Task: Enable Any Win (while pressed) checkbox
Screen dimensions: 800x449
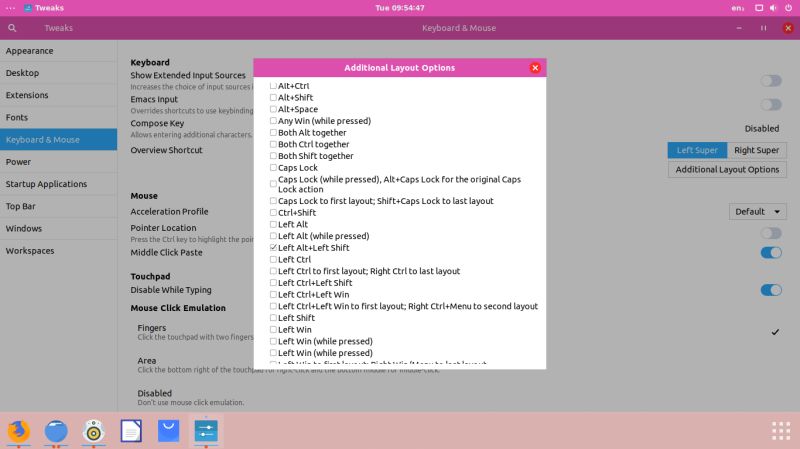Action: (x=273, y=121)
